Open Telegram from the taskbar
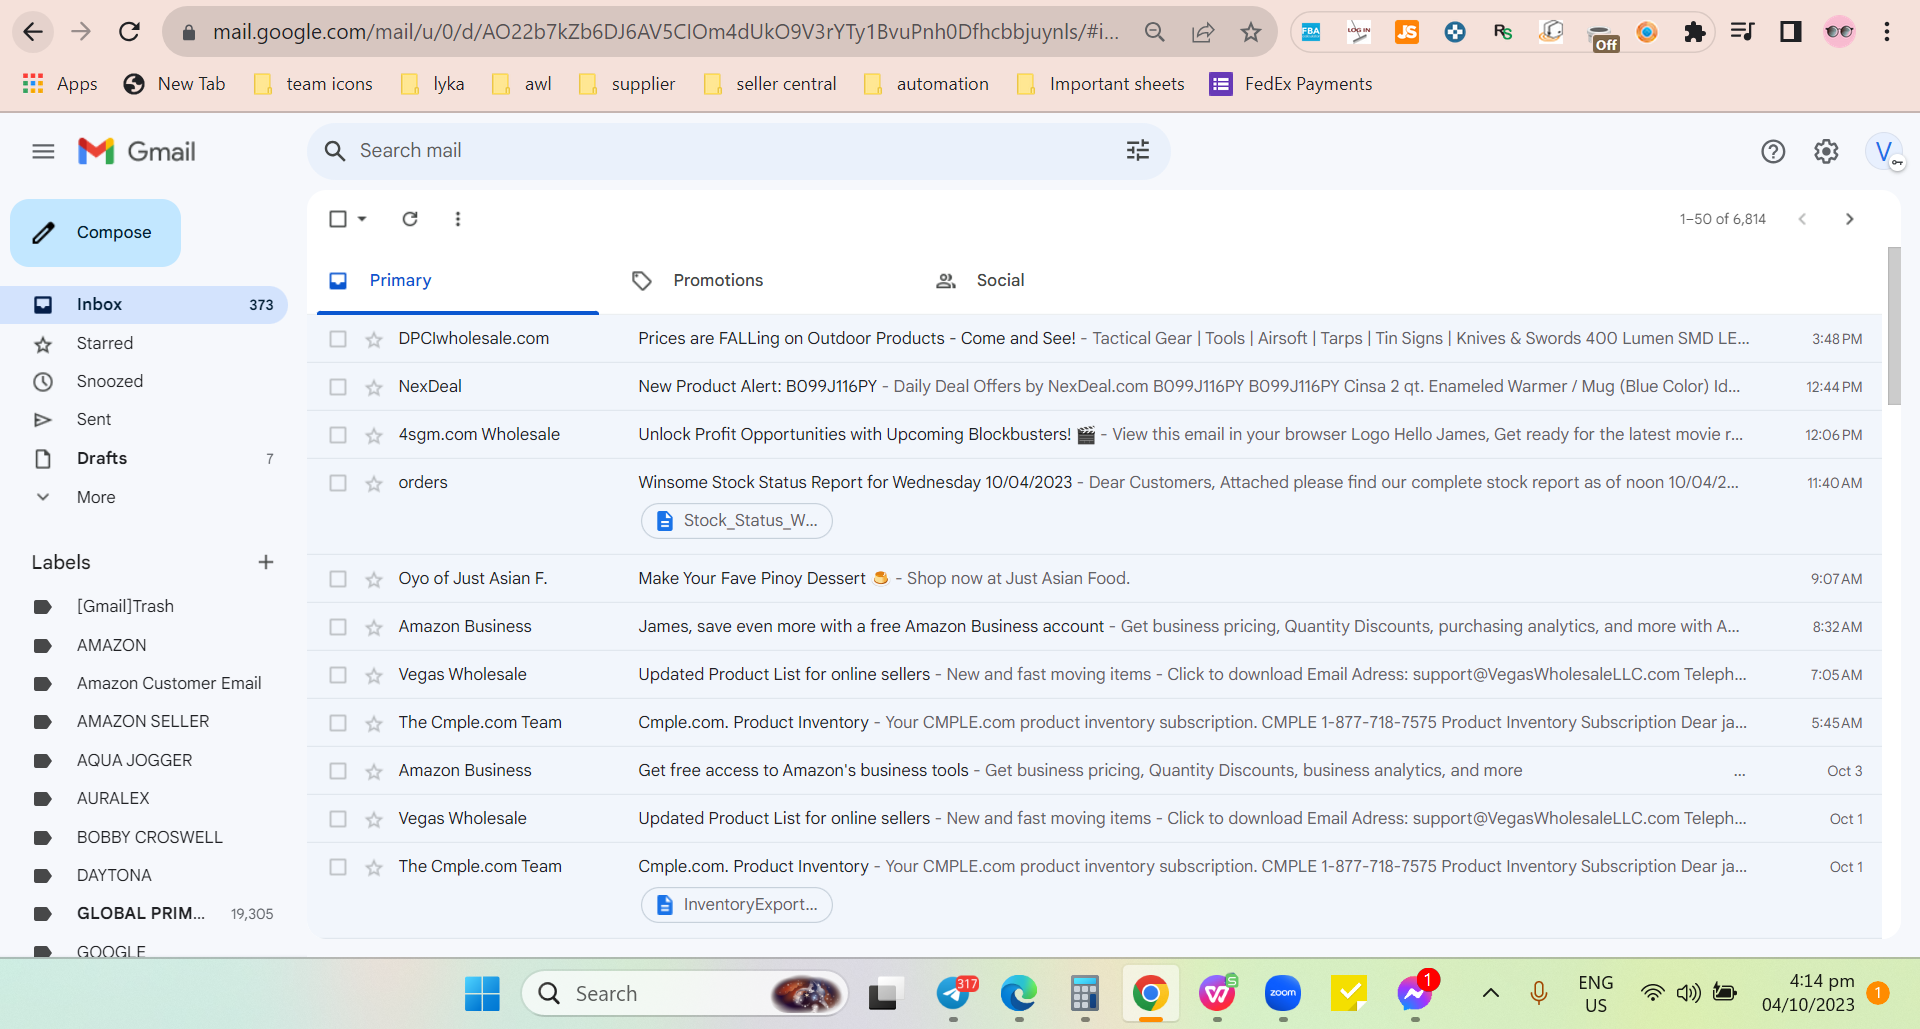This screenshot has width=1920, height=1029. click(956, 994)
